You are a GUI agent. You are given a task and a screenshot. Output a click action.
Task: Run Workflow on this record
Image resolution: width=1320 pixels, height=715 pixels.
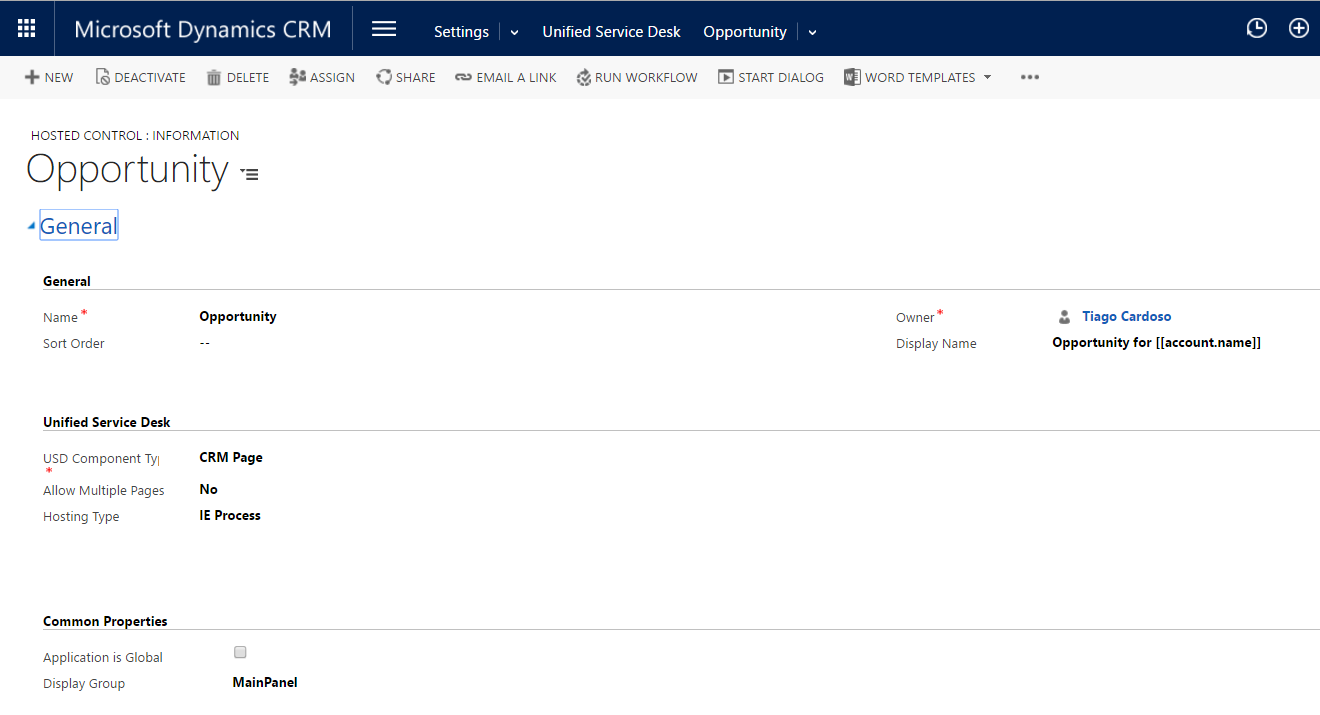[x=637, y=78]
